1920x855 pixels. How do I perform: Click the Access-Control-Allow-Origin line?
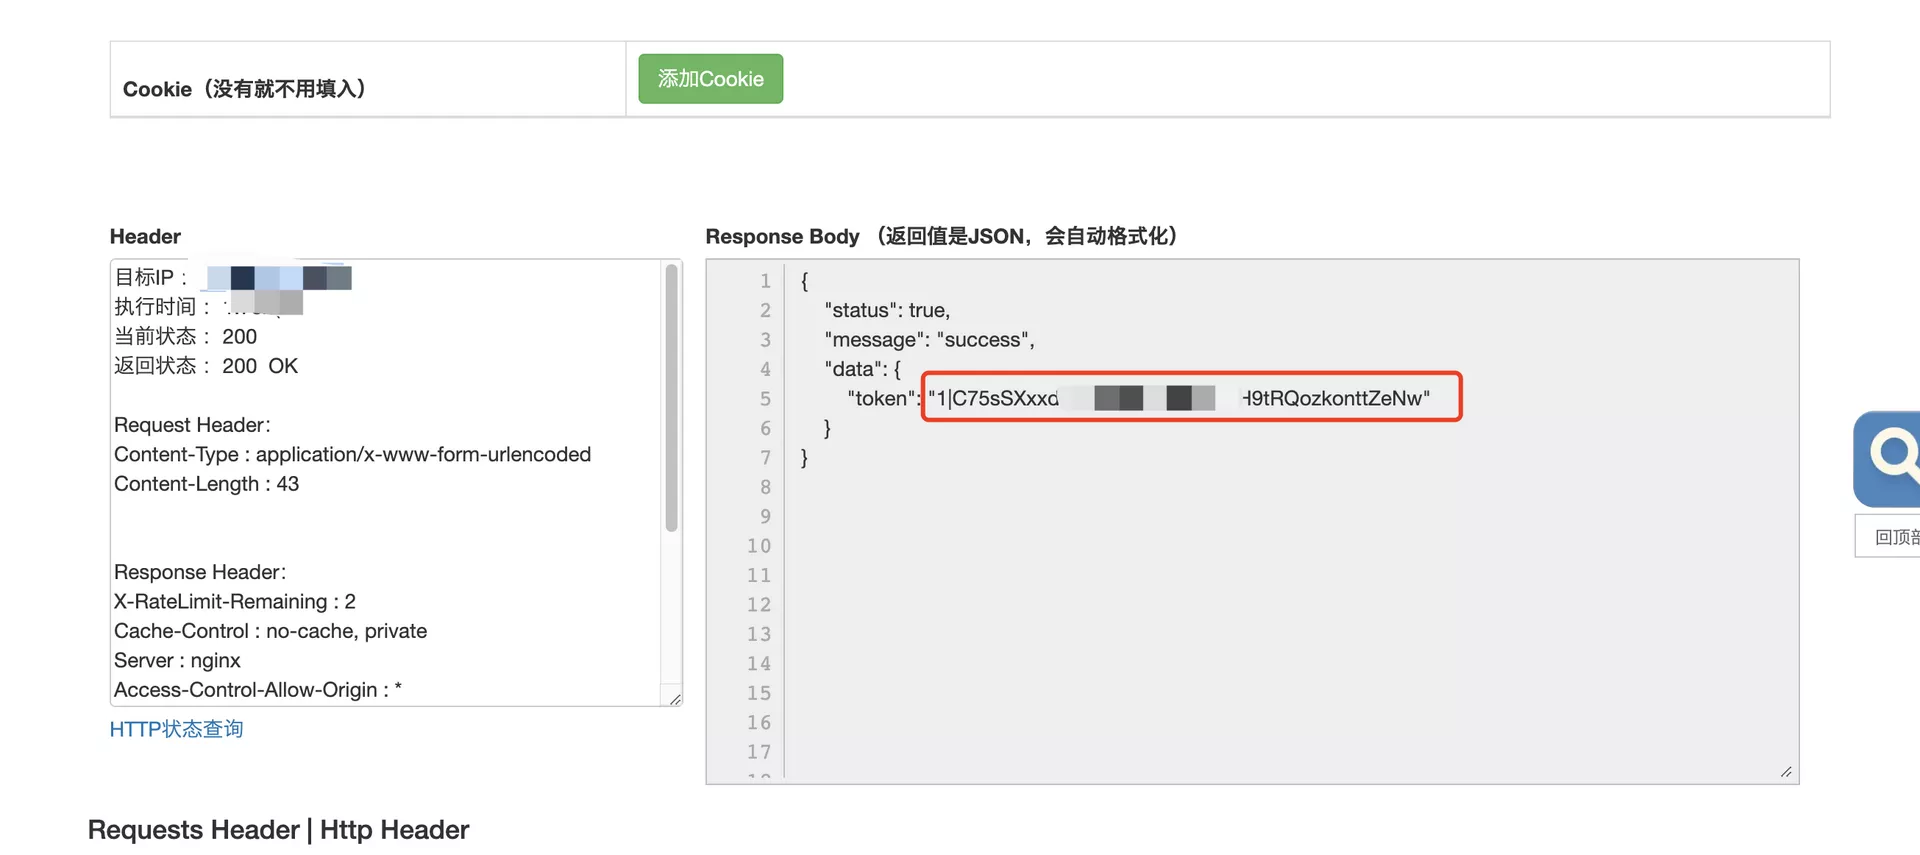tap(257, 690)
